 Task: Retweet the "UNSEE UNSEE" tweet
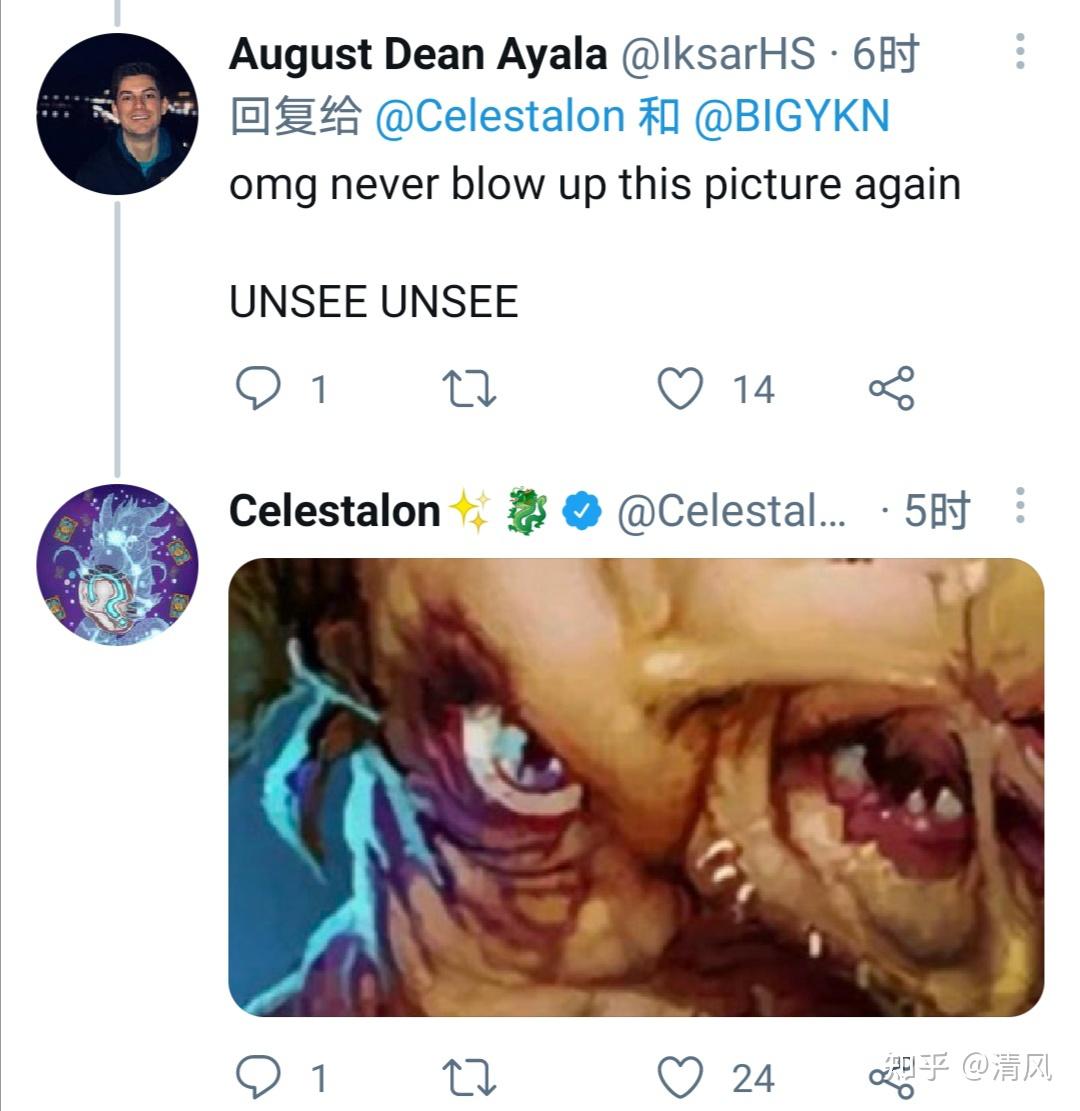(x=469, y=388)
